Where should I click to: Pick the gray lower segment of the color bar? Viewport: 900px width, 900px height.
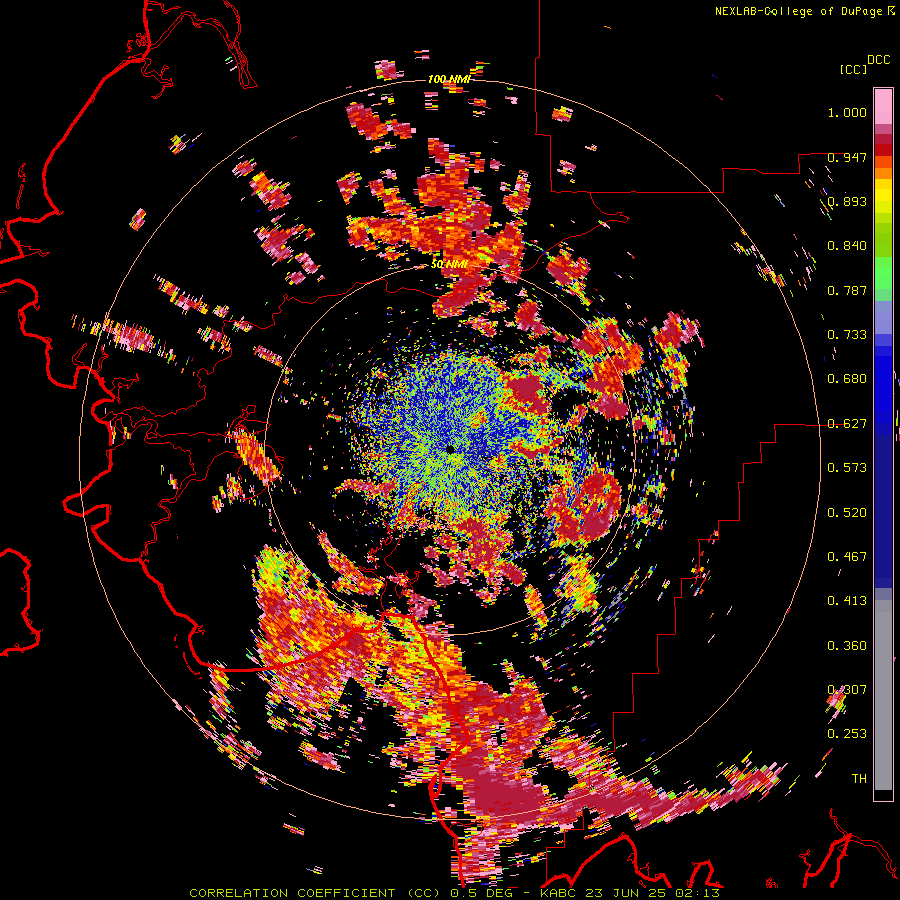883,695
